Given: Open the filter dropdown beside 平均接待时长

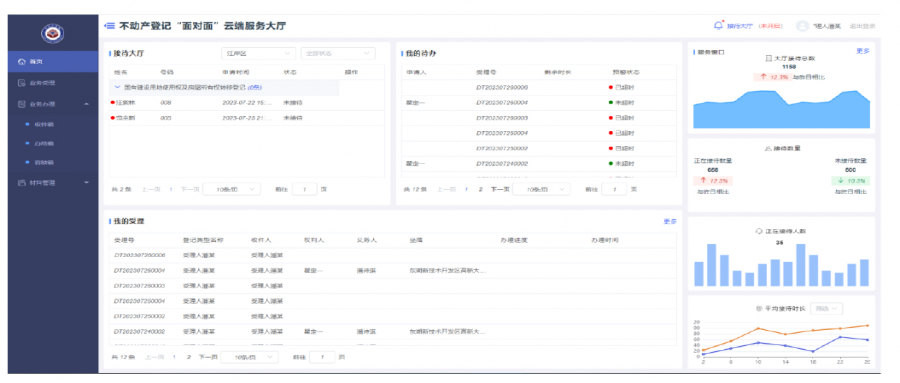Looking at the screenshot, I should coord(826,308).
